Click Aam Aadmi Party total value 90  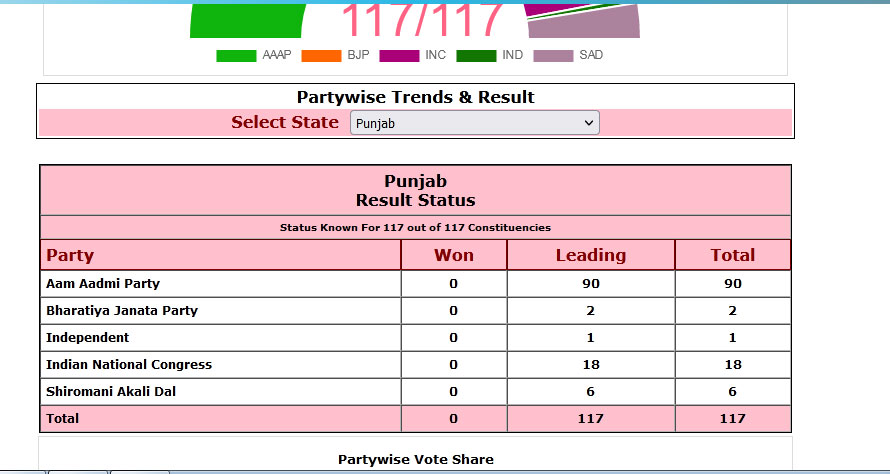tap(733, 283)
